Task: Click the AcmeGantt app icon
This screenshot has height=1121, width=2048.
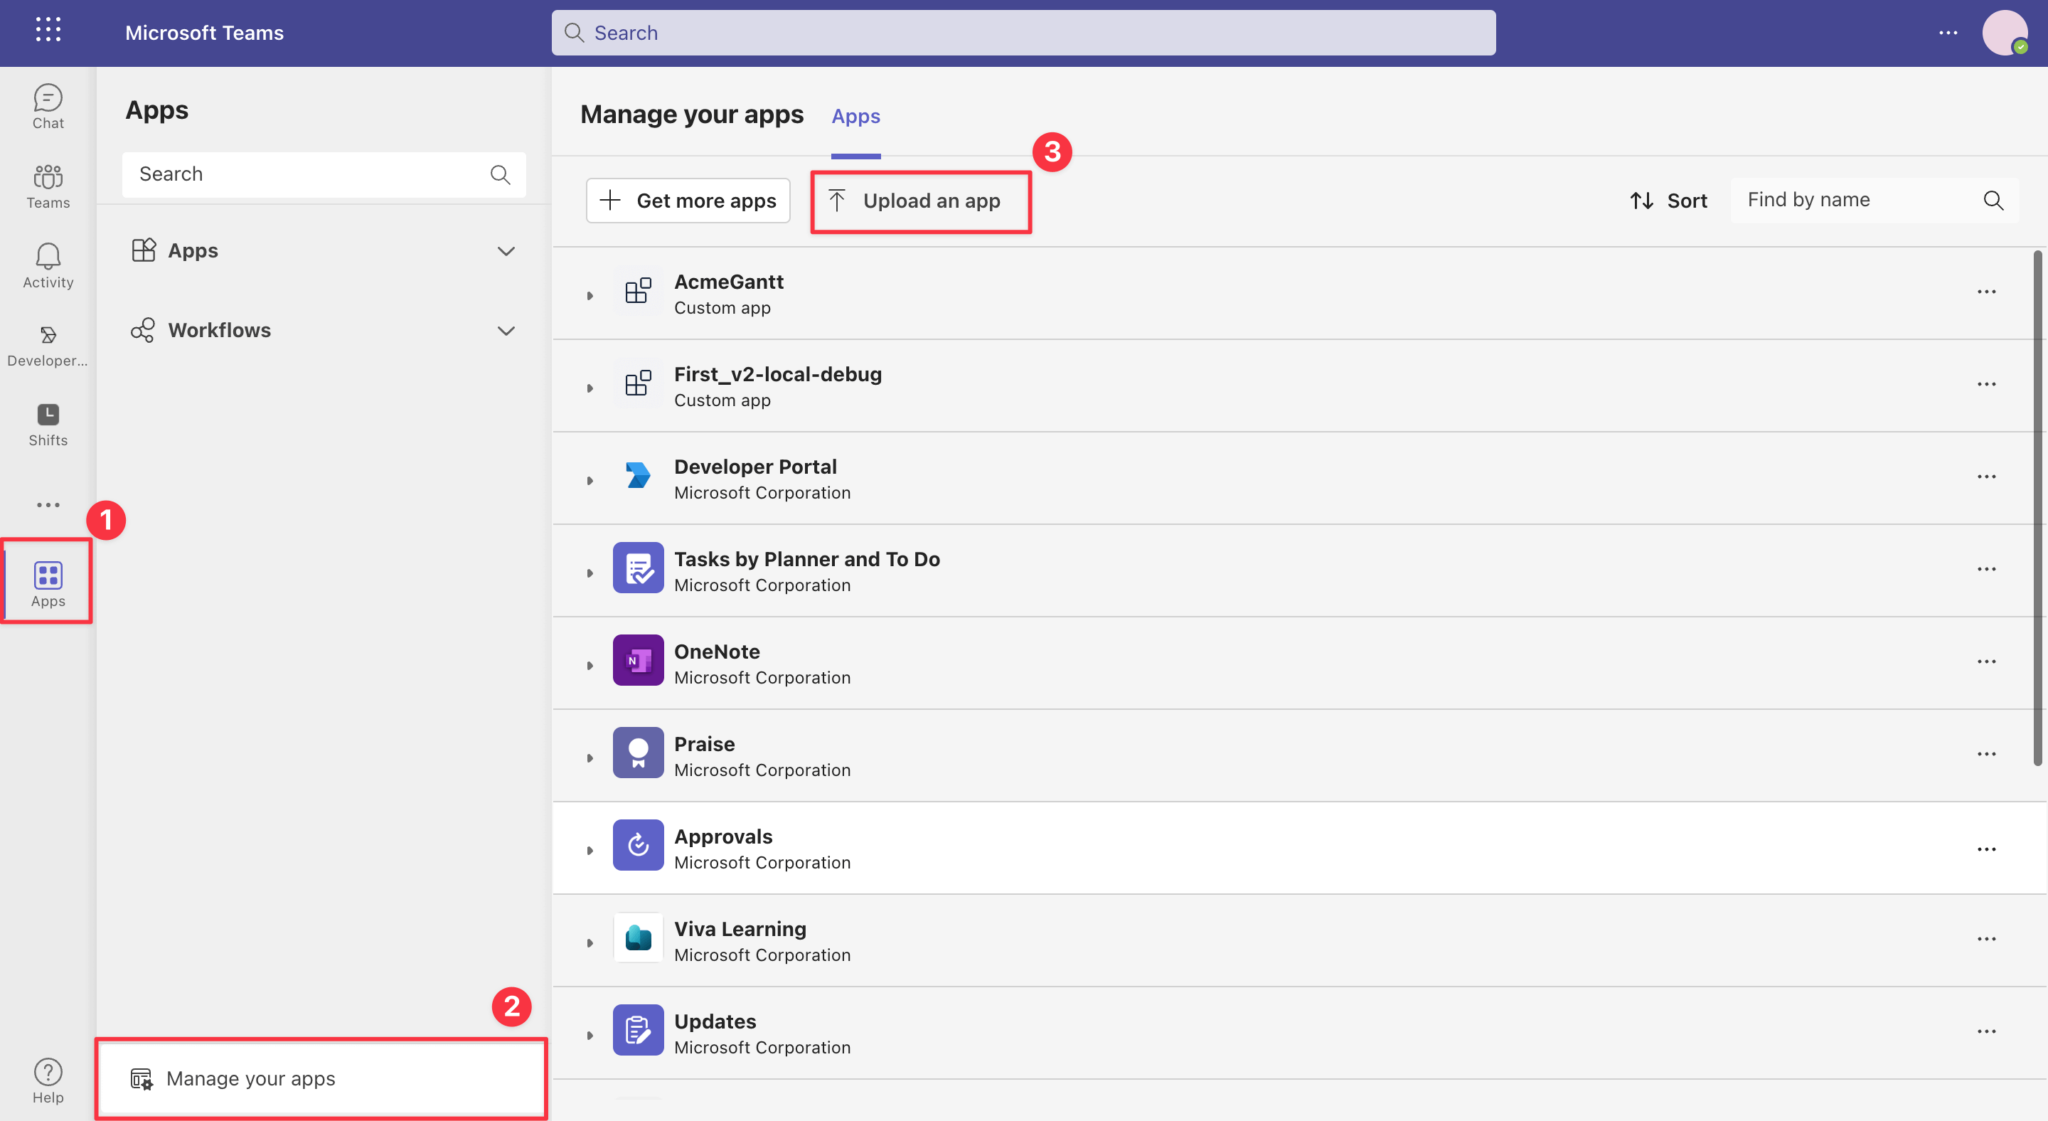Action: click(638, 291)
